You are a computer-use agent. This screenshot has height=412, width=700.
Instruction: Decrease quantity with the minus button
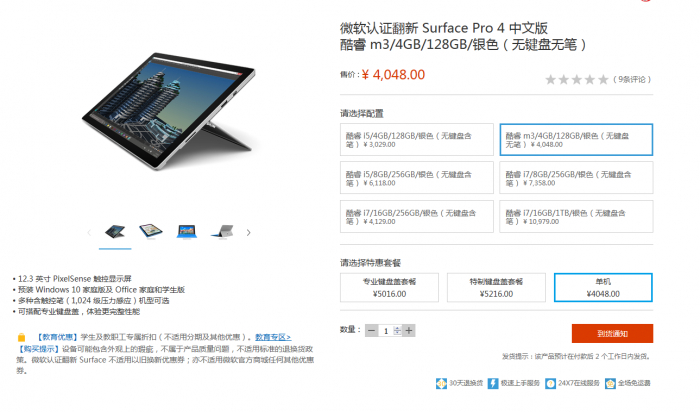(x=371, y=331)
